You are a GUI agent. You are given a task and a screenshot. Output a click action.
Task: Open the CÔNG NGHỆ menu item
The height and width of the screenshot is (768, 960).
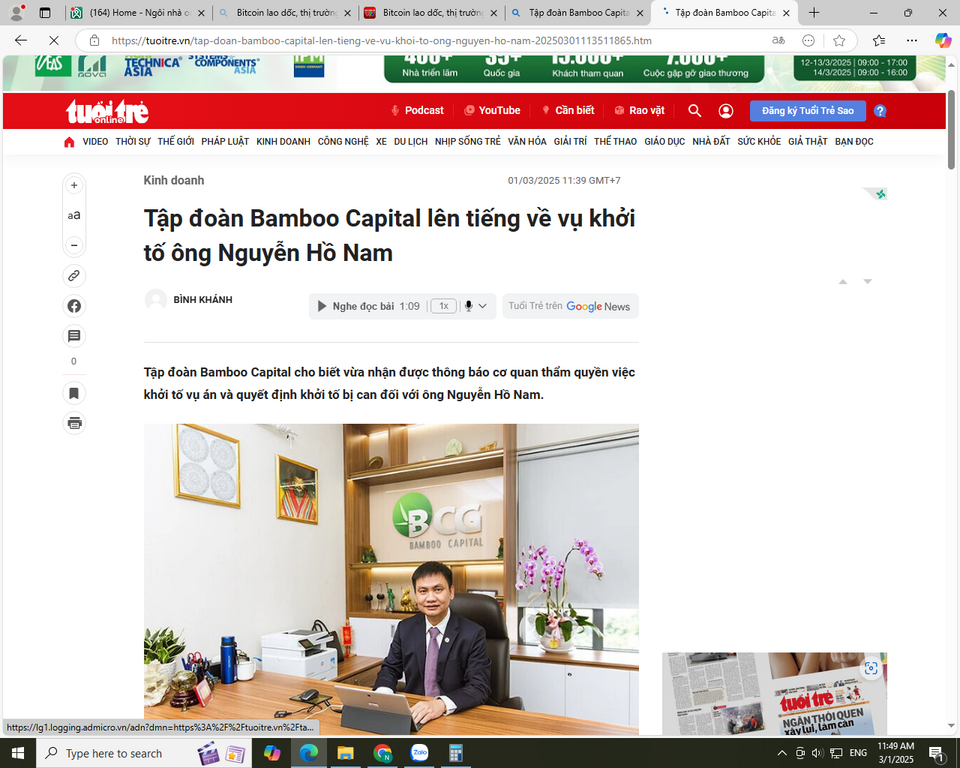tap(343, 142)
